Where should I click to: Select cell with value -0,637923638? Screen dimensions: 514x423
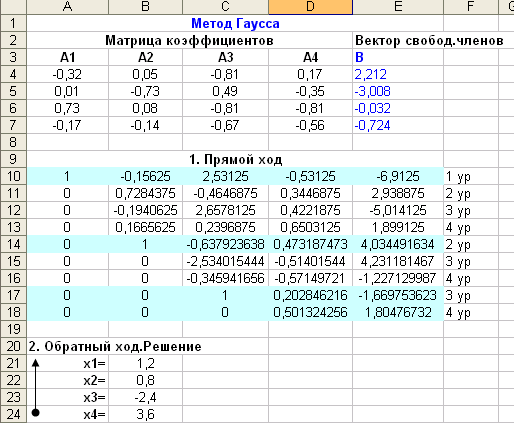pyautogui.click(x=225, y=244)
